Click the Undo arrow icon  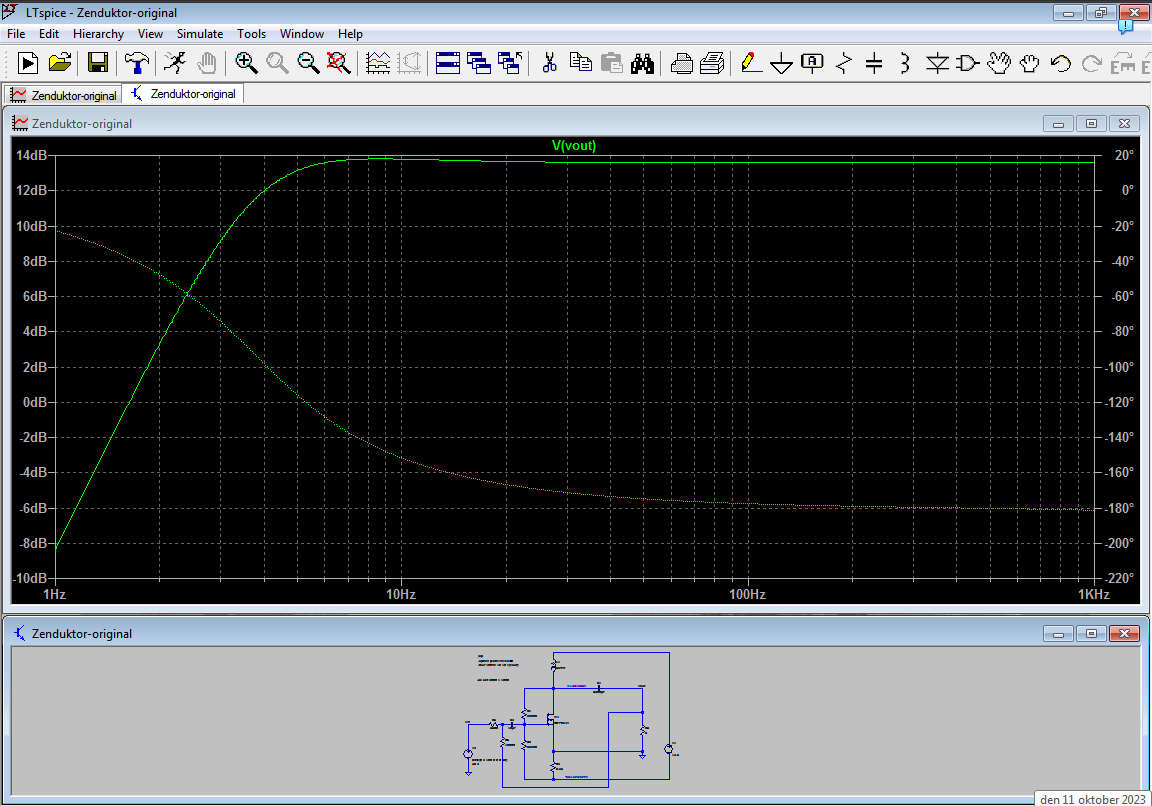click(1060, 63)
